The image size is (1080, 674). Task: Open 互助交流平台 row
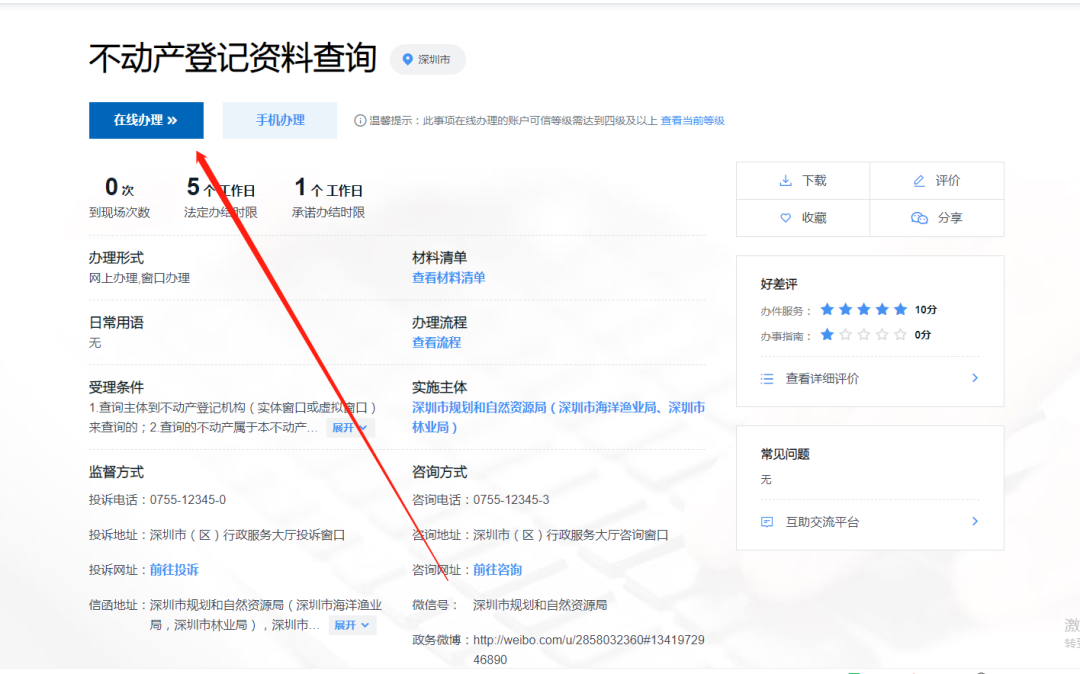tap(870, 522)
